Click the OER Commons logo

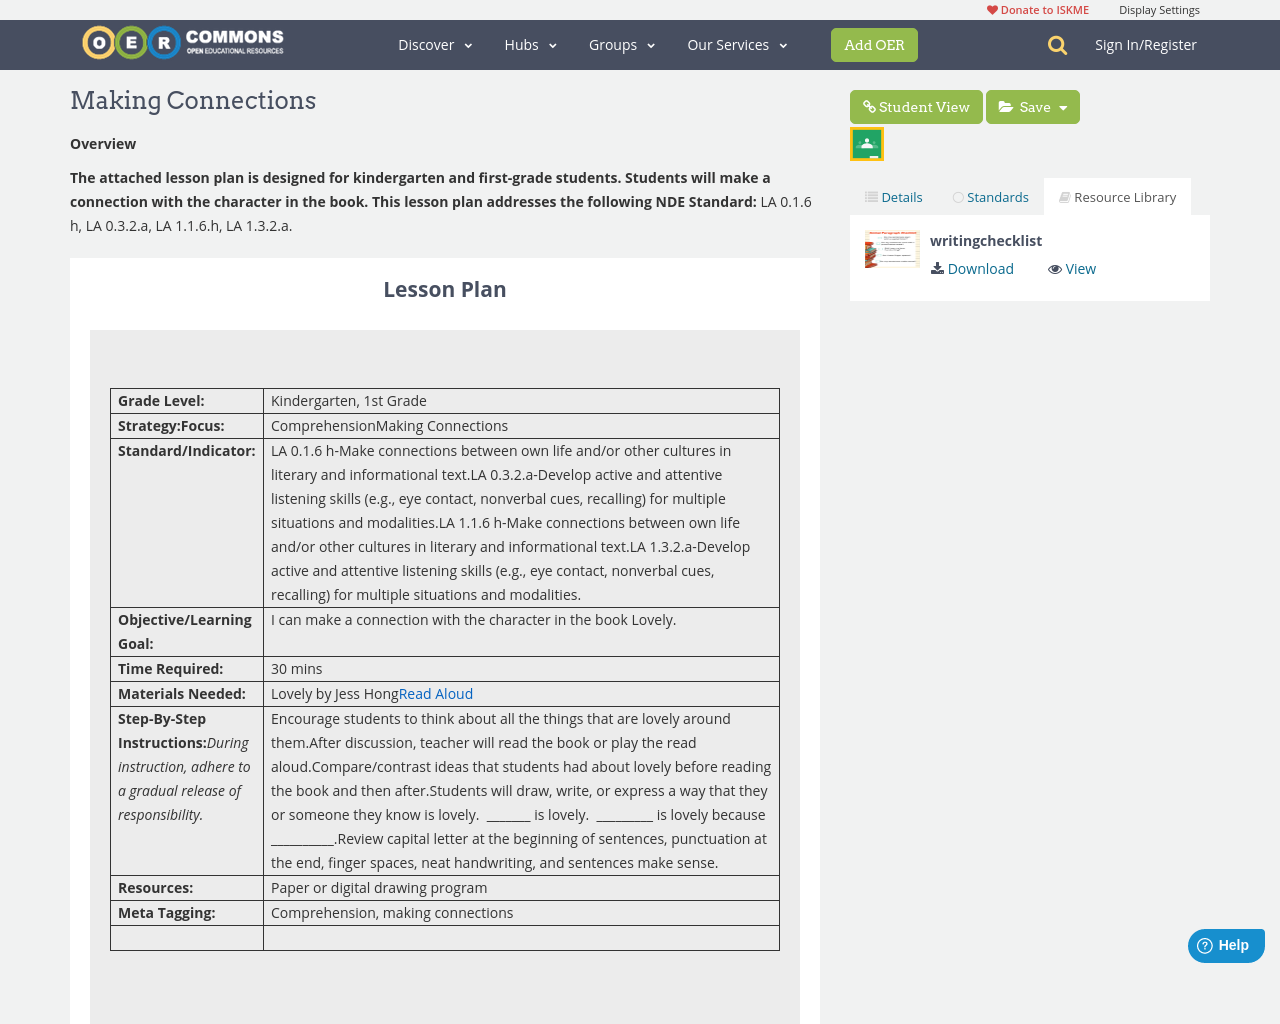coord(183,43)
